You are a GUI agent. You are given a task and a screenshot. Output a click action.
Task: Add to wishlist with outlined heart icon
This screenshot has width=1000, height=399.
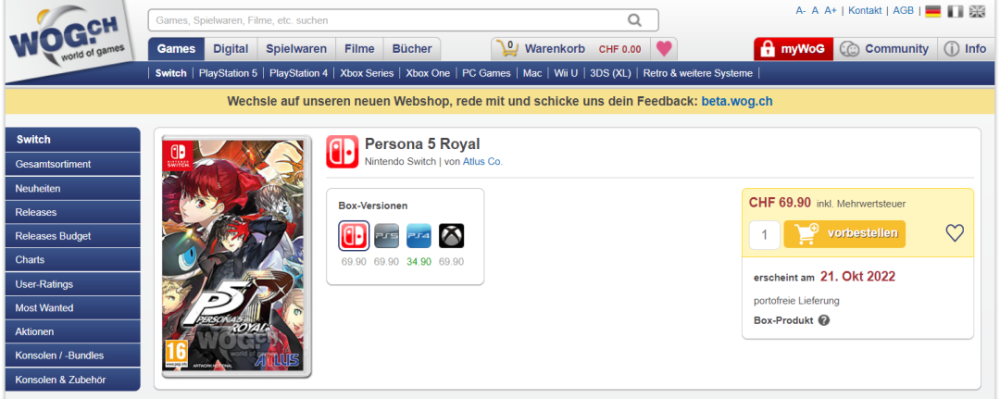coord(954,233)
